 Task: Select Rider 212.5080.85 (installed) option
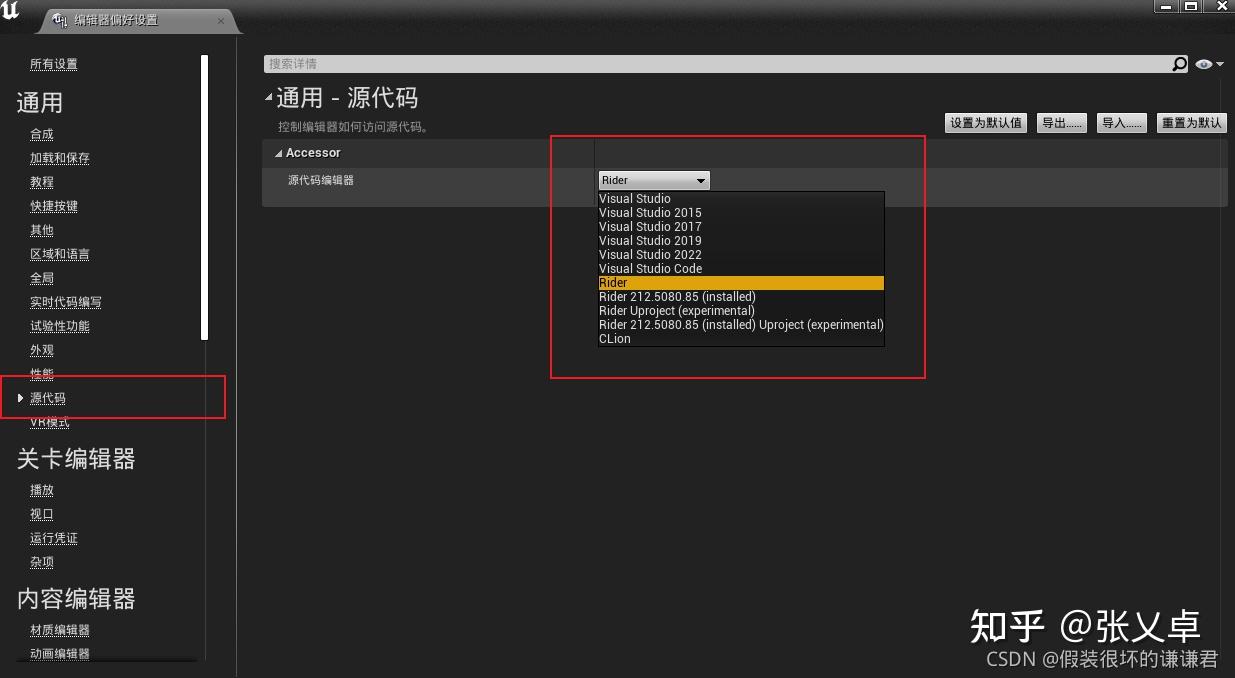click(741, 296)
